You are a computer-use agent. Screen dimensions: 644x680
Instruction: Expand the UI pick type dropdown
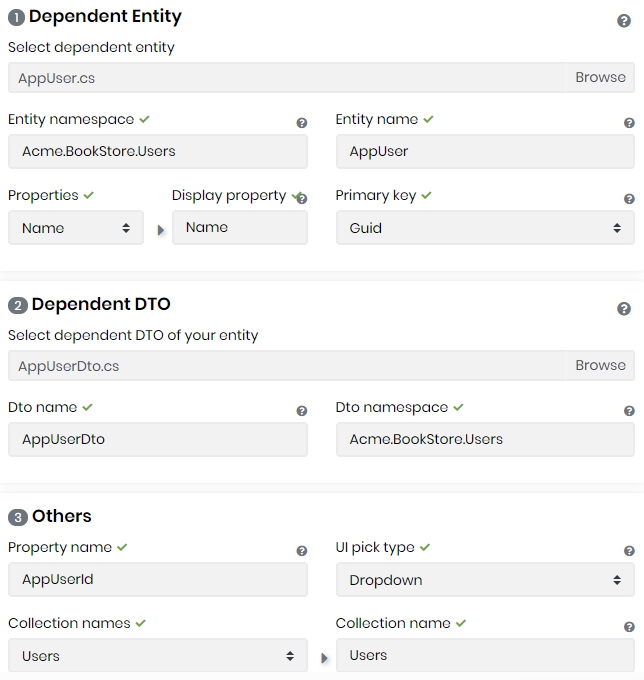click(x=485, y=580)
